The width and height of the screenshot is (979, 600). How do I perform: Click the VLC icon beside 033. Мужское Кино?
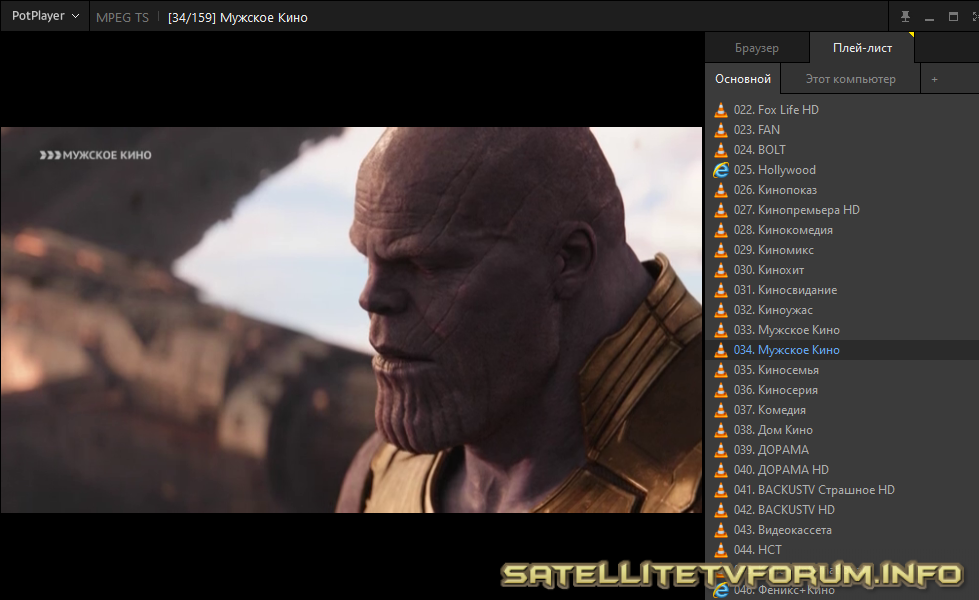[x=721, y=330]
